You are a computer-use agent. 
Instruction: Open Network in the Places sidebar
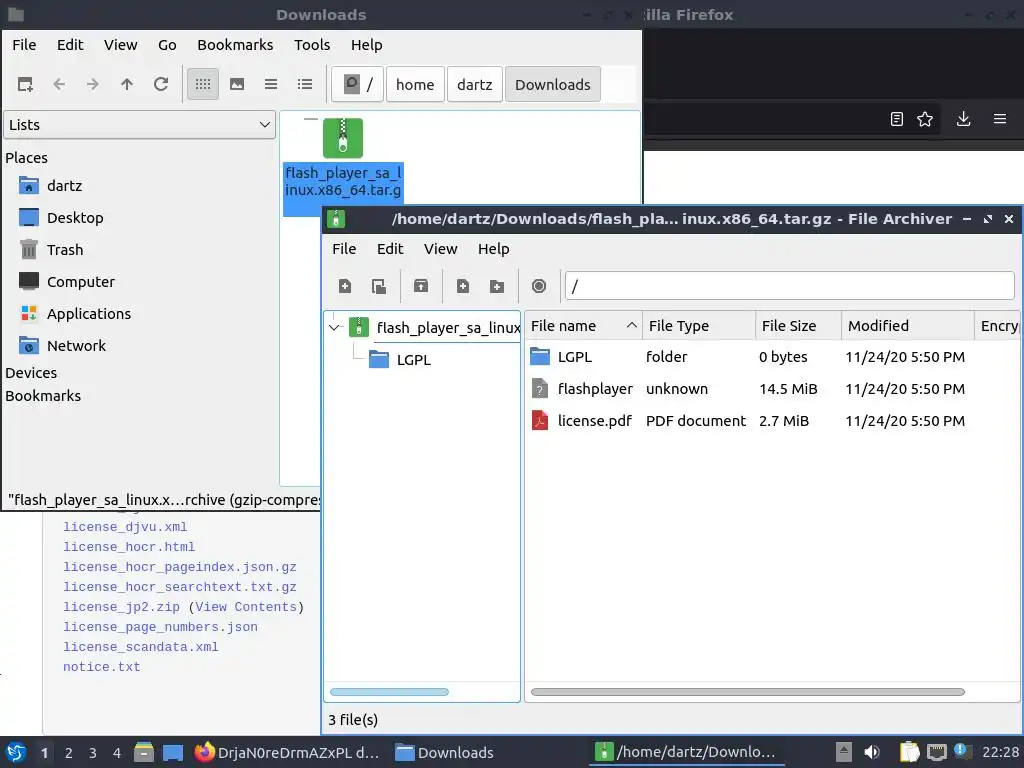click(76, 346)
